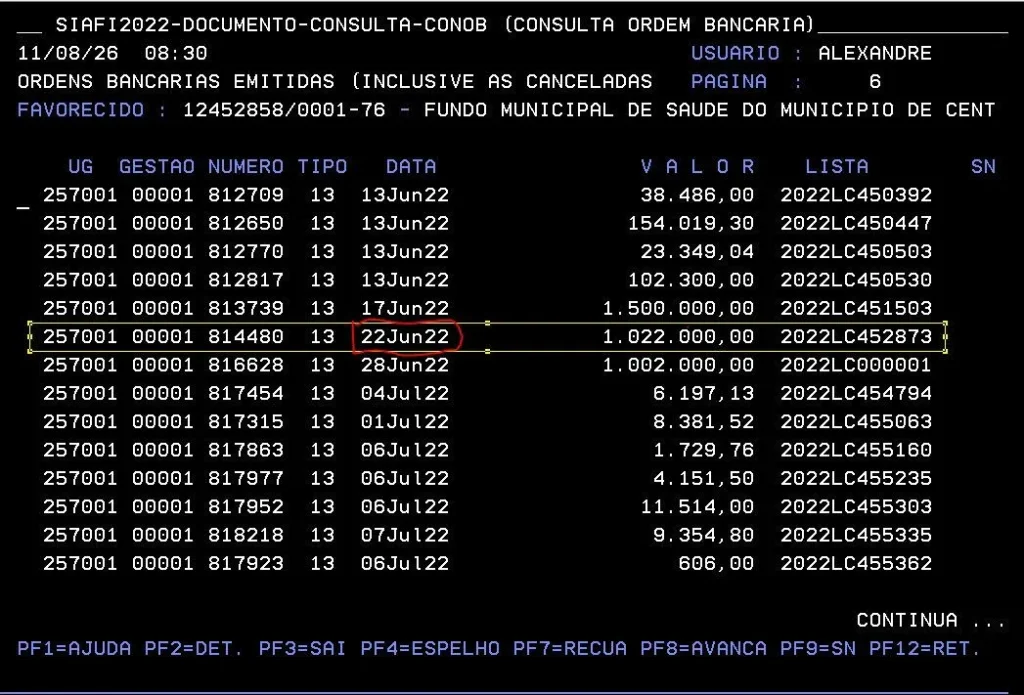This screenshot has height=695, width=1024.
Task: Click the NUMERO column header
Action: pyautogui.click(x=246, y=167)
